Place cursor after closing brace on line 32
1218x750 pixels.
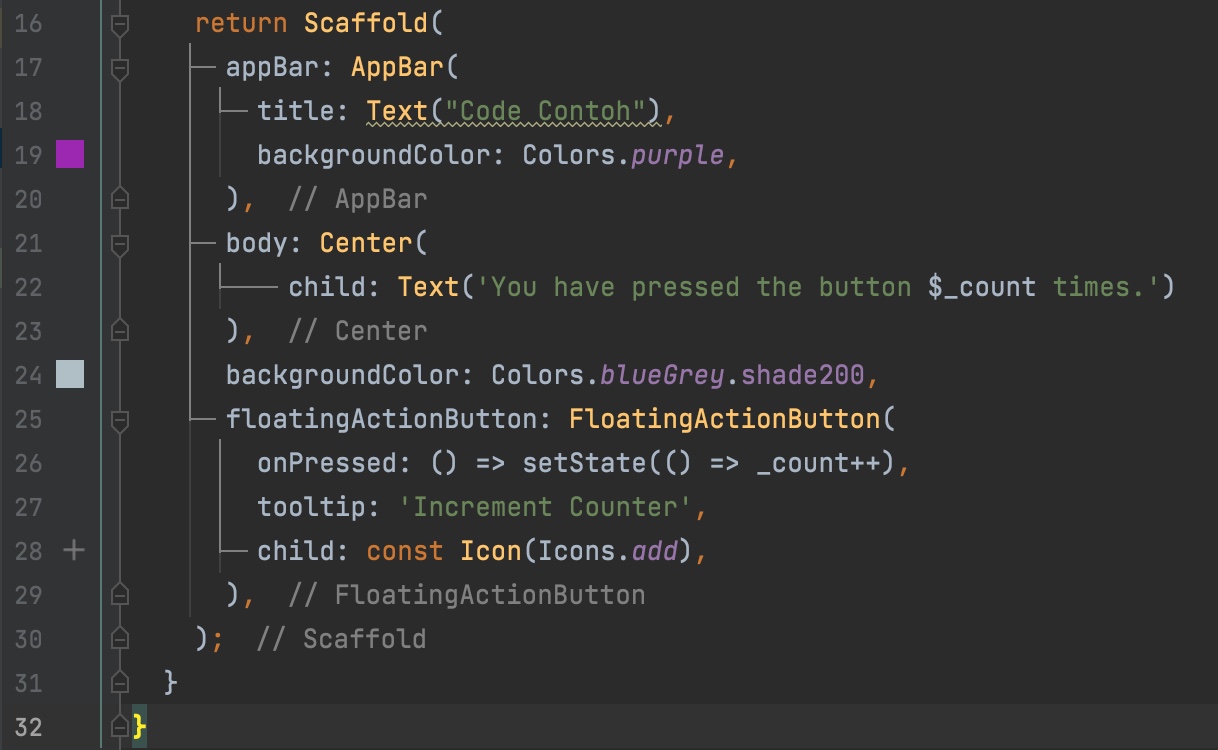pyautogui.click(x=148, y=726)
